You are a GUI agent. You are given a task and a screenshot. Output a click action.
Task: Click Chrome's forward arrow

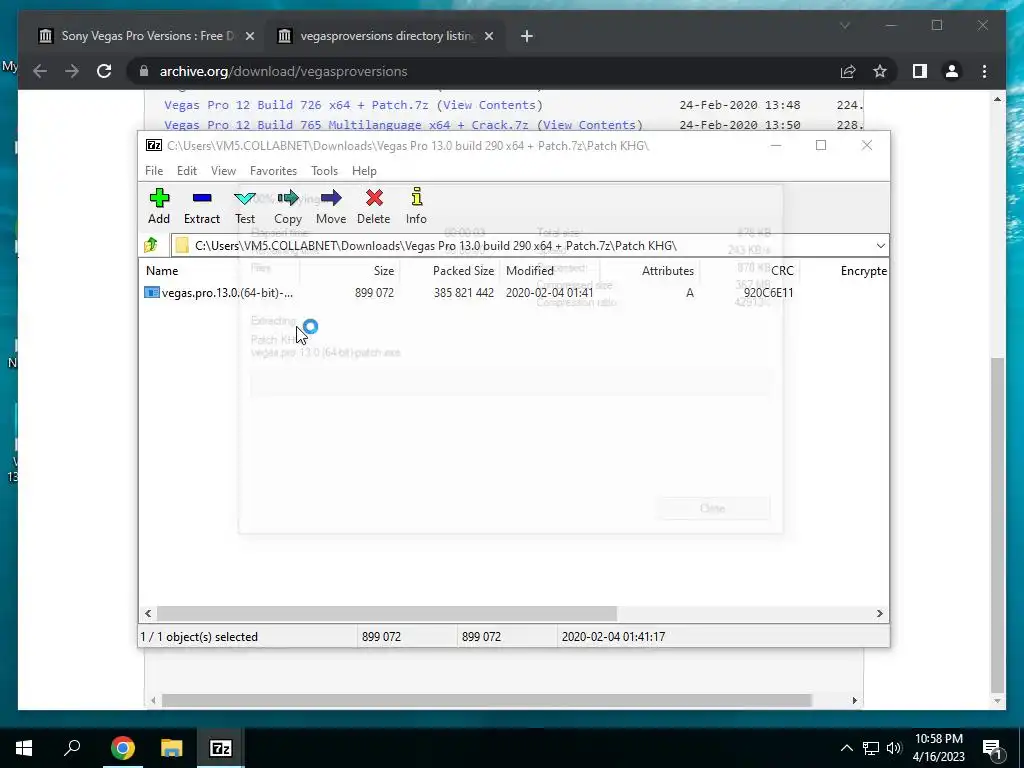coord(72,71)
